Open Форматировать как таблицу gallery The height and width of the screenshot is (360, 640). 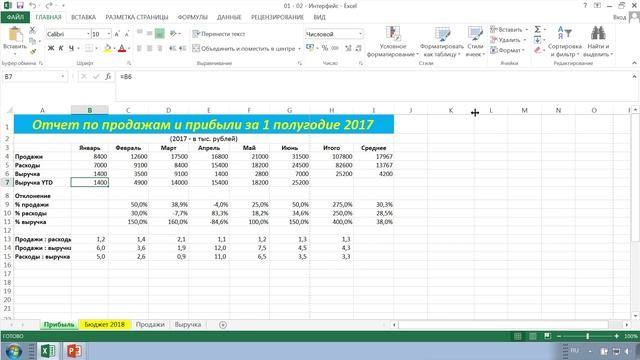[442, 42]
